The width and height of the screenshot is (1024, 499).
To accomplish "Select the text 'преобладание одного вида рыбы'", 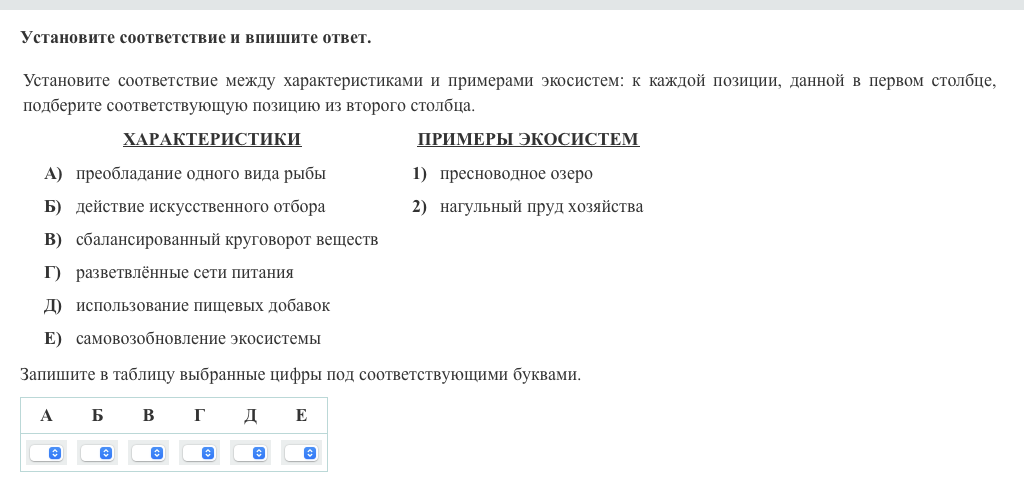I will pos(201,174).
